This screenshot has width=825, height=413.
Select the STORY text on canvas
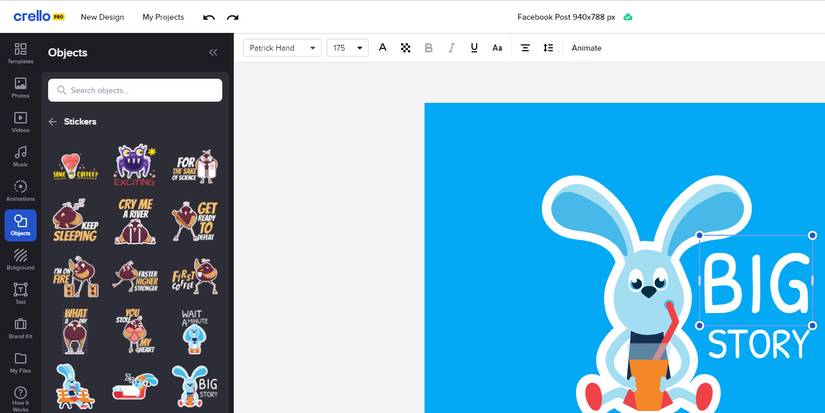pyautogui.click(x=759, y=344)
